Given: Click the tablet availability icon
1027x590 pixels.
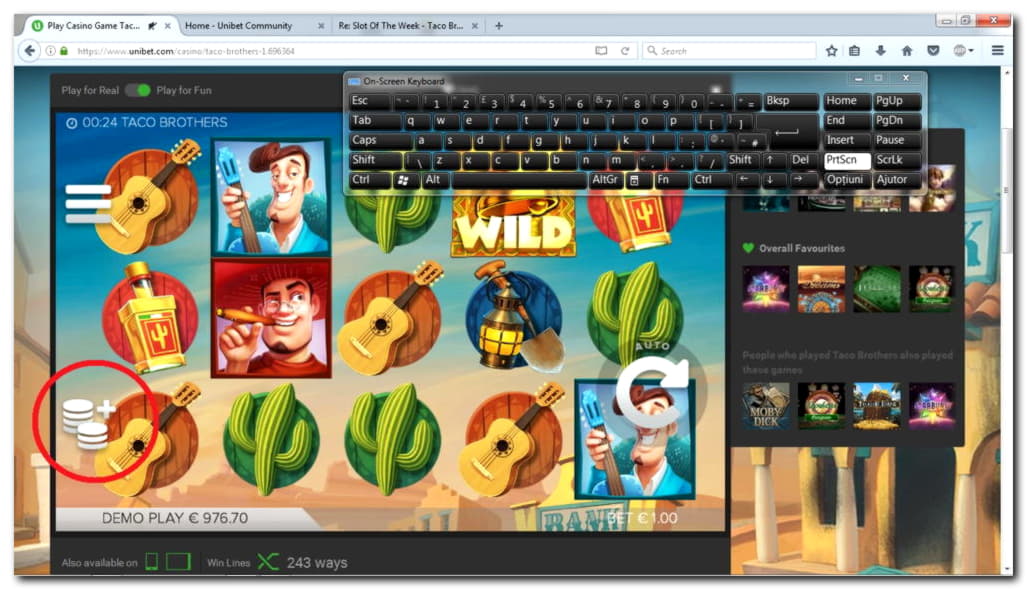Looking at the screenshot, I should pyautogui.click(x=178, y=562).
